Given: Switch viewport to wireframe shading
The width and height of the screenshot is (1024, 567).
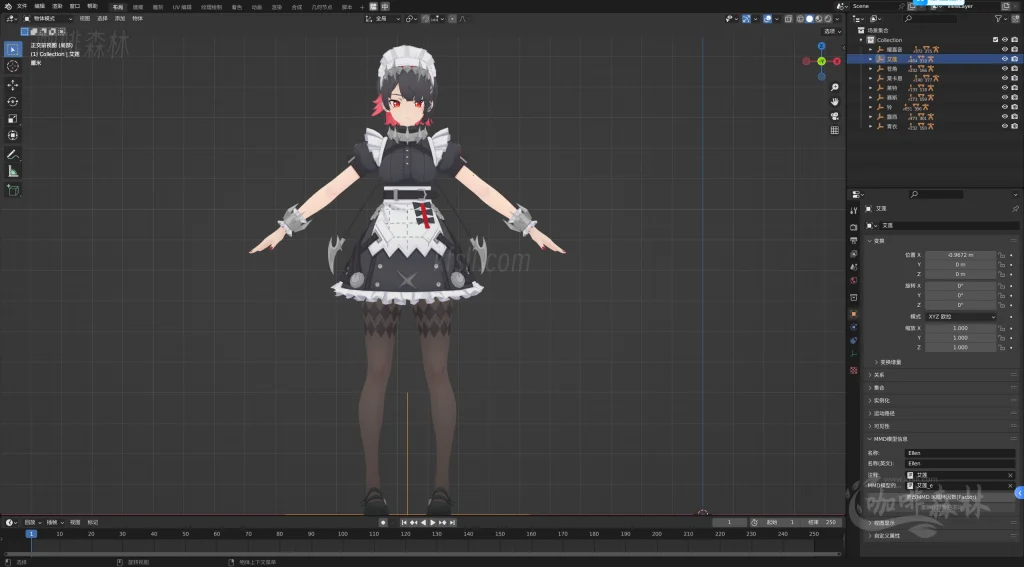Looking at the screenshot, I should click(x=800, y=19).
